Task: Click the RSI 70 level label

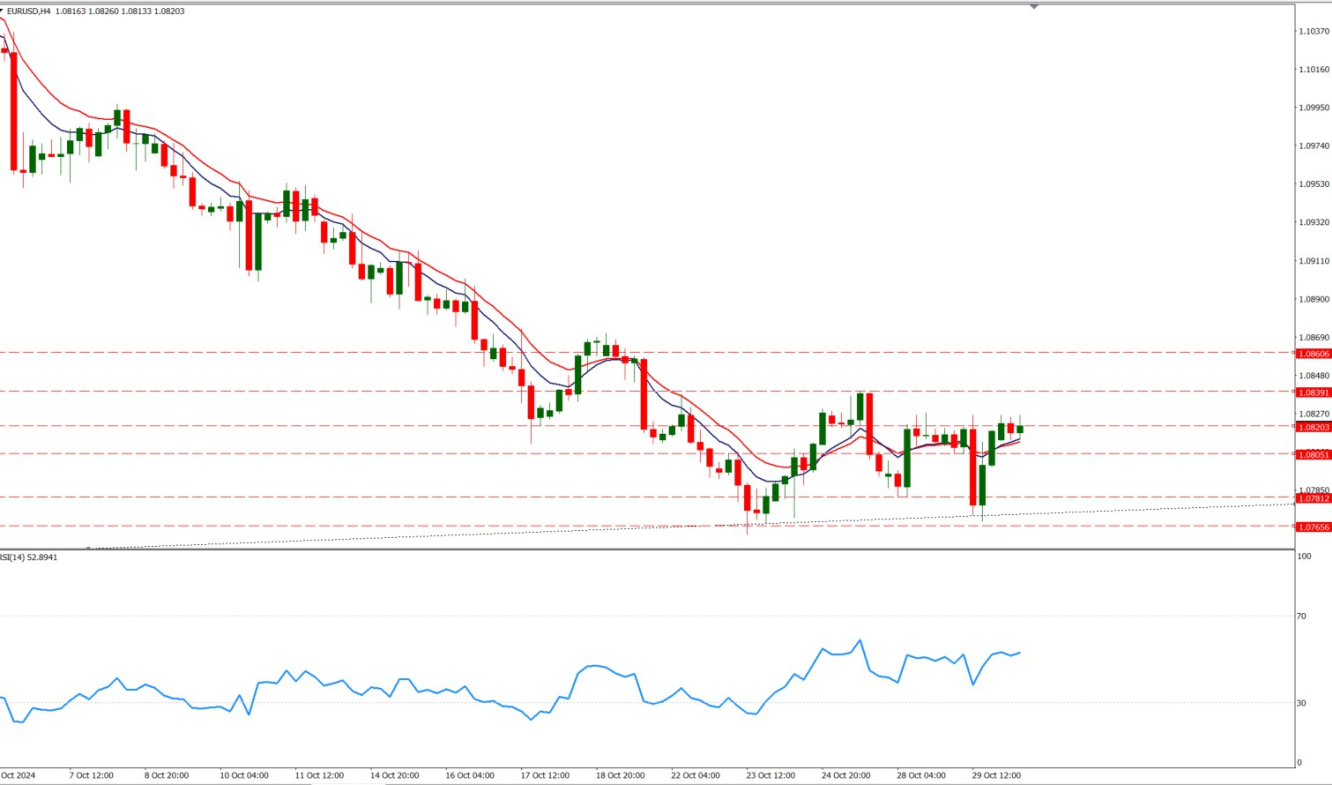Action: point(1301,616)
